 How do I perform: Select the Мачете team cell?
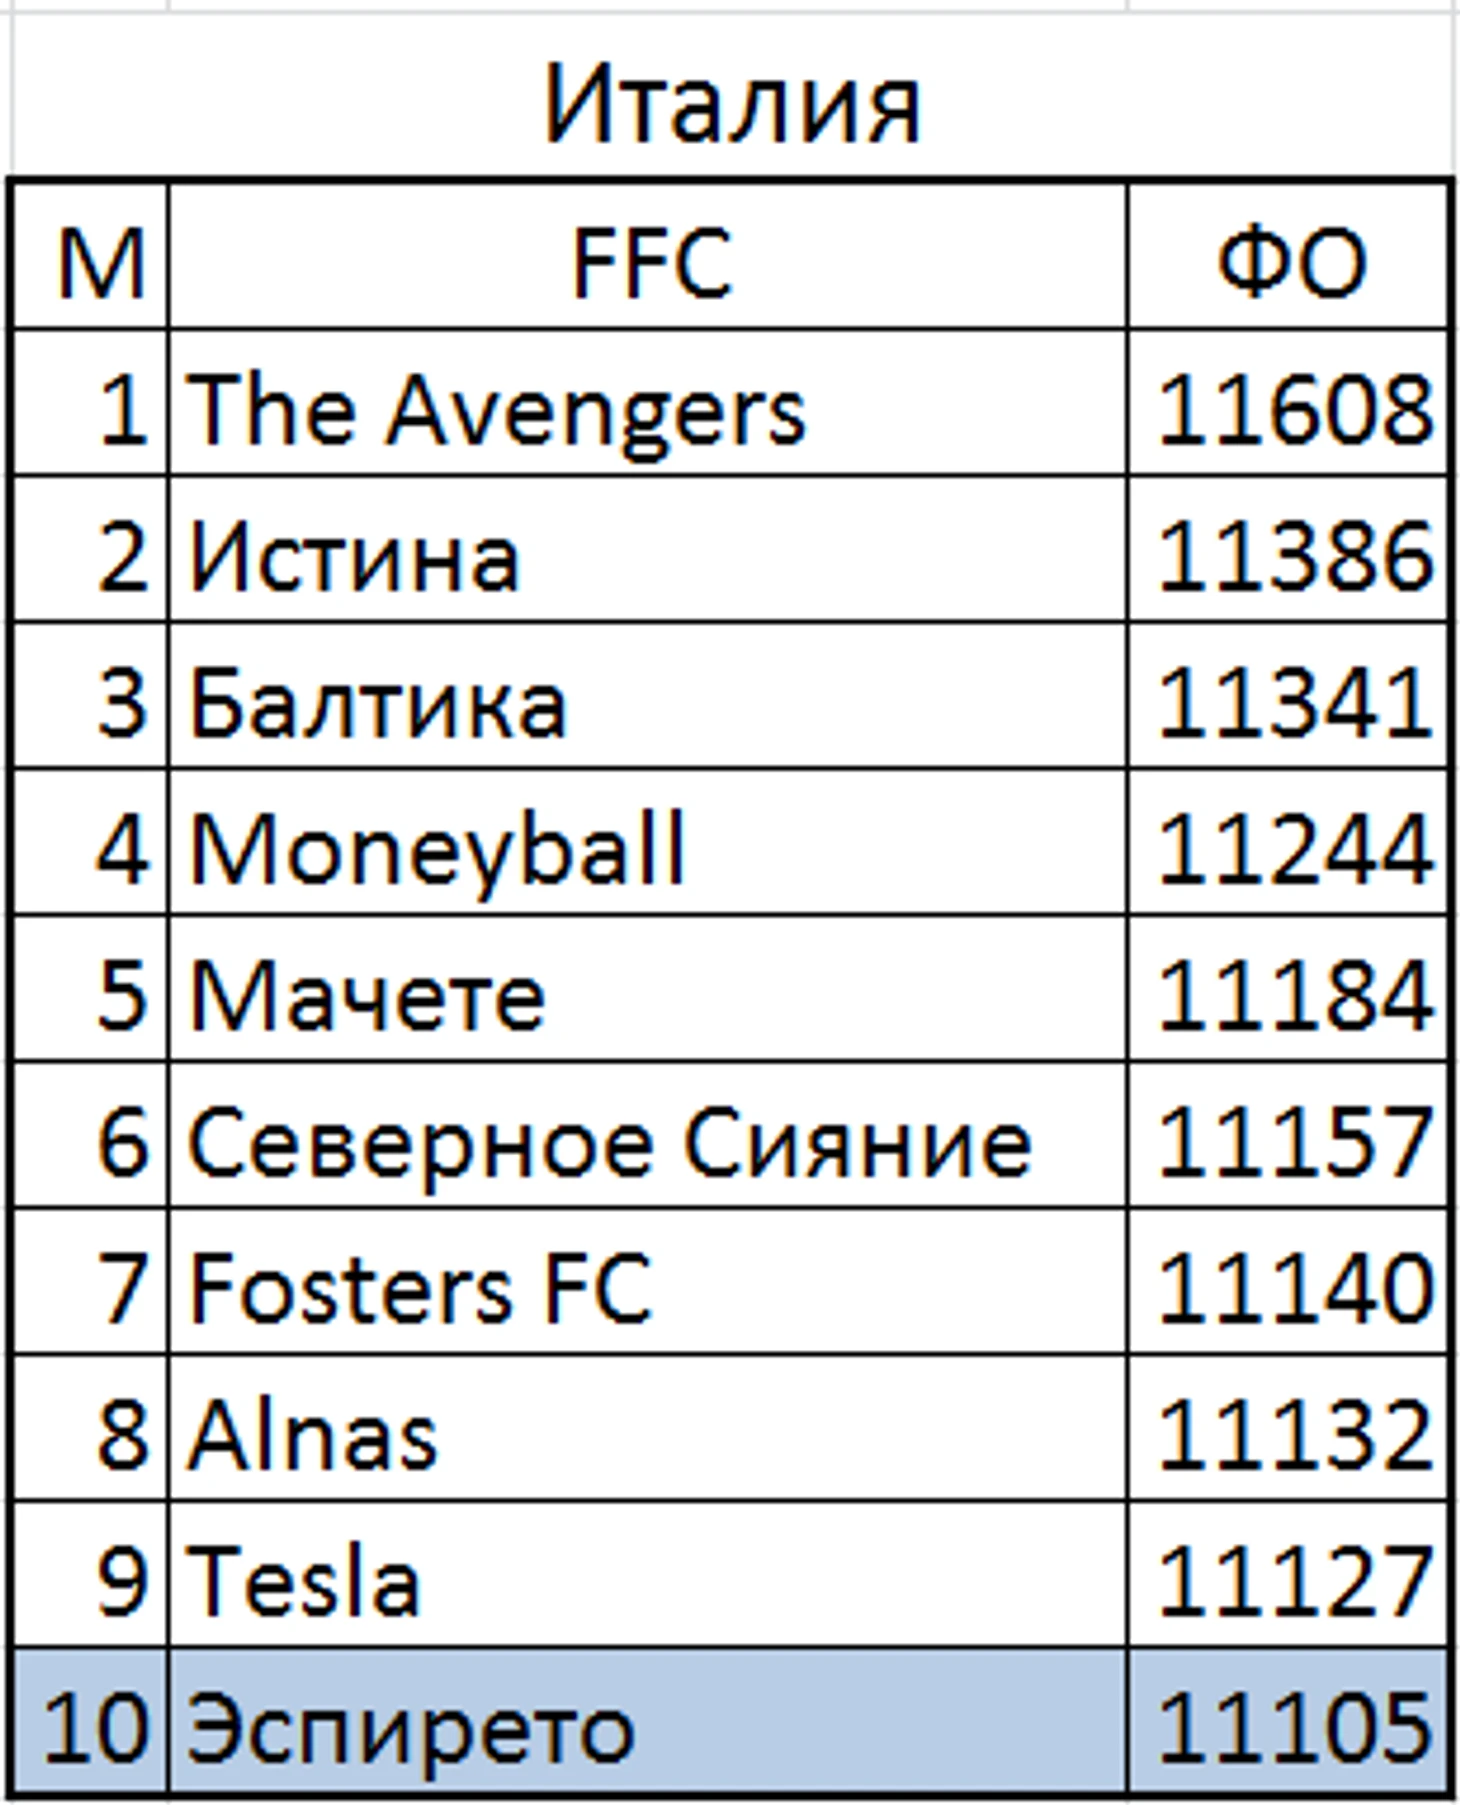click(x=648, y=988)
